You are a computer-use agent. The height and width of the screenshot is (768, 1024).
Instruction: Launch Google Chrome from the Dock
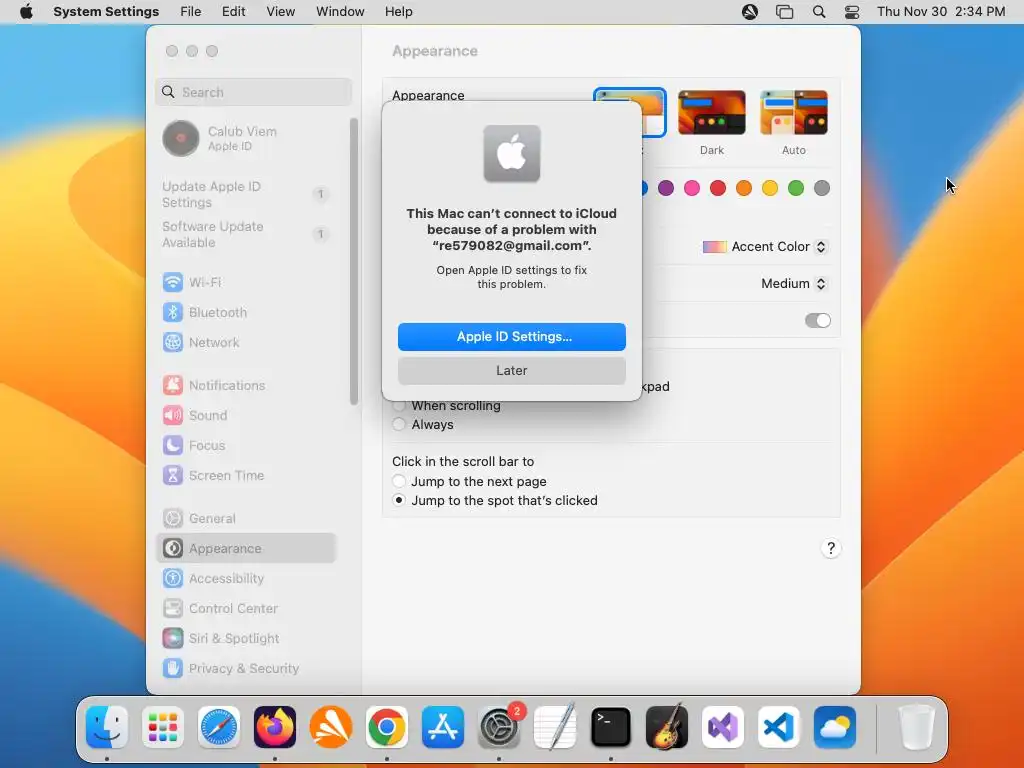(x=387, y=727)
